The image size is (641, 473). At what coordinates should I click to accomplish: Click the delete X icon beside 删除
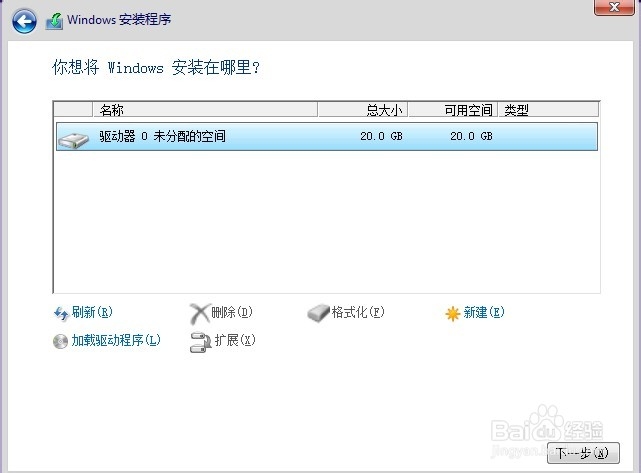pos(200,314)
